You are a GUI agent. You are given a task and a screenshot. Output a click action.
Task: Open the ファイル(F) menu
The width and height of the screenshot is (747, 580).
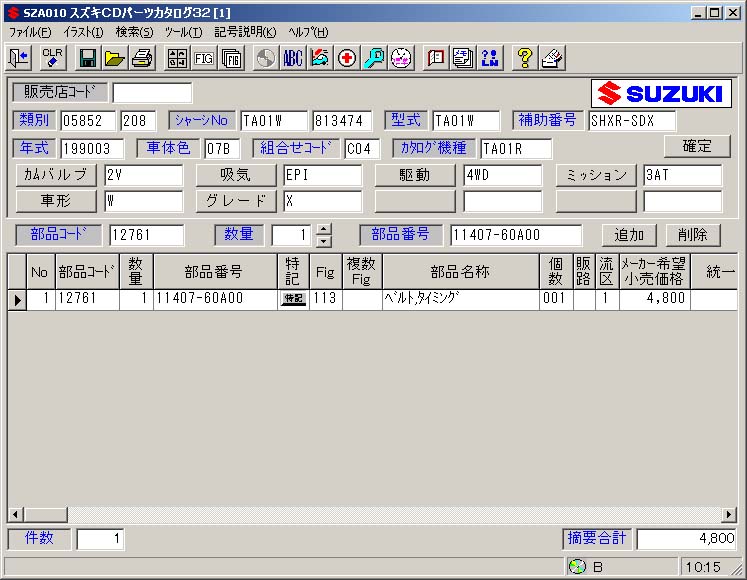[30, 32]
